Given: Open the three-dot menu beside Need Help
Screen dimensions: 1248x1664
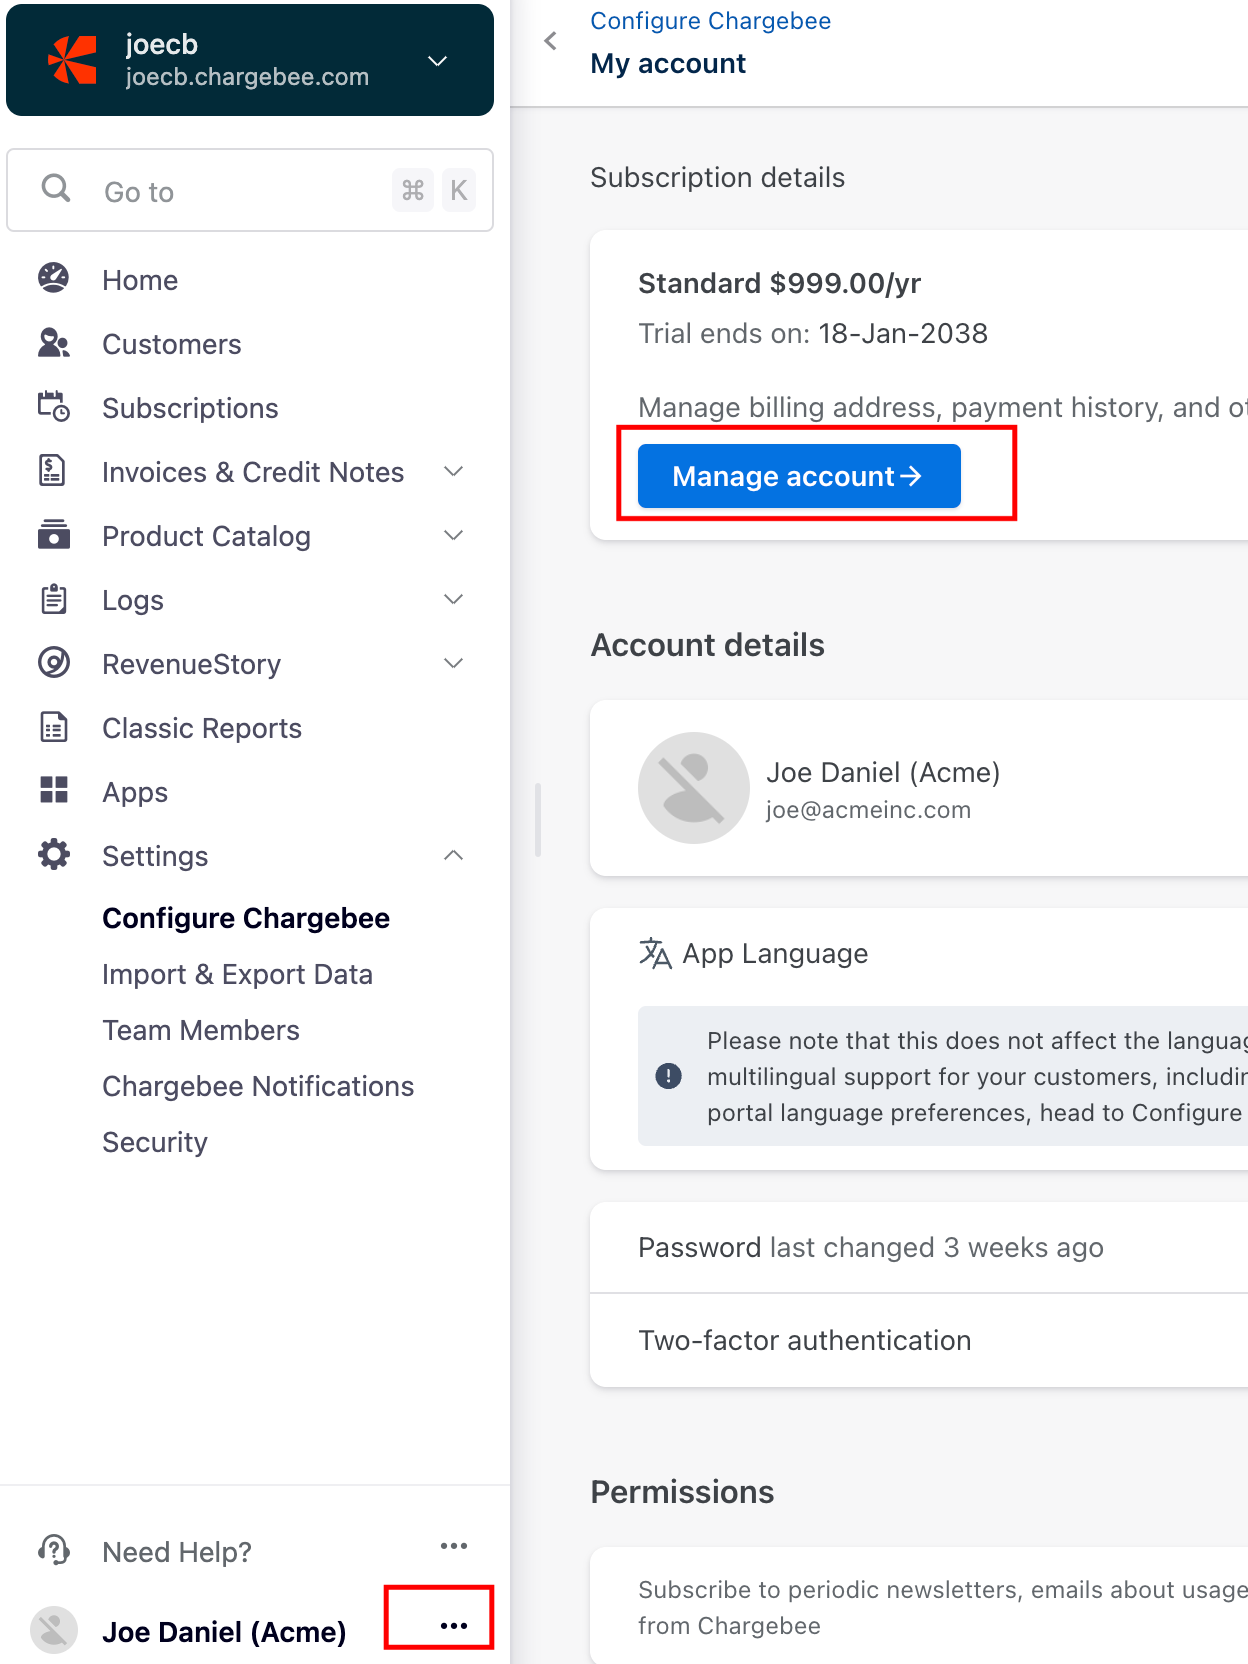Looking at the screenshot, I should pos(454,1546).
